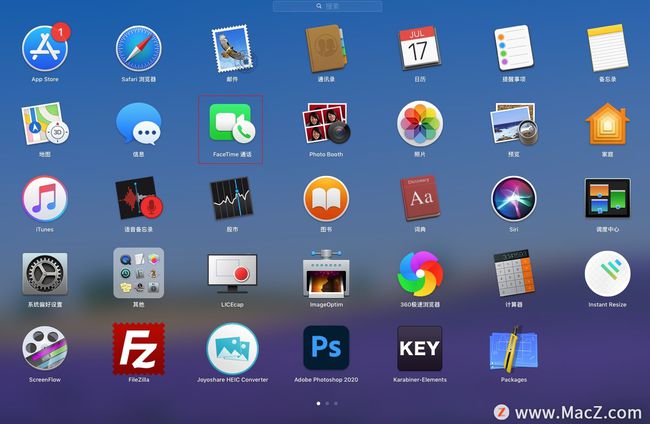The image size is (650, 424).
Task: Launch the Maps app
Action: (45, 124)
